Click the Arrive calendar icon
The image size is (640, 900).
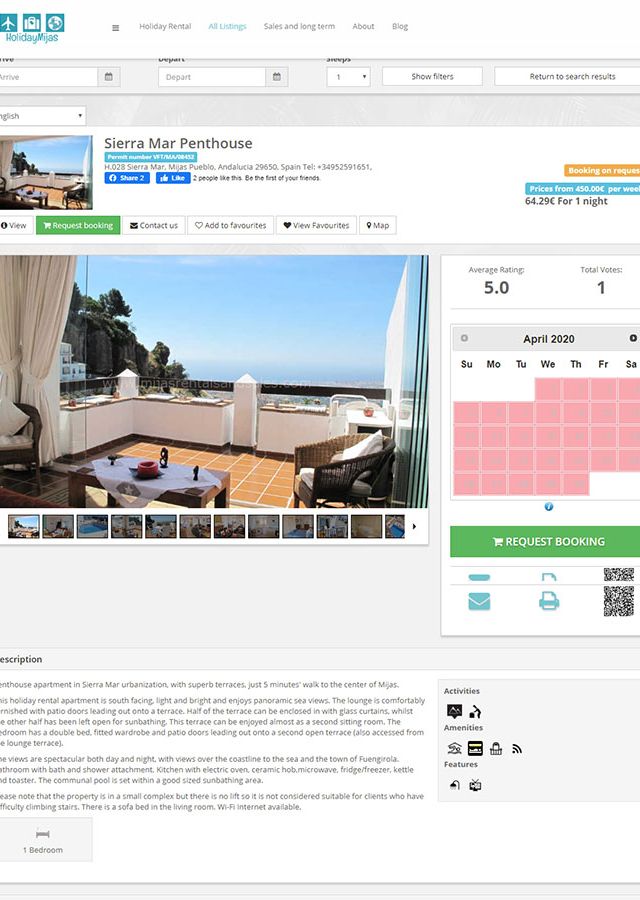click(x=108, y=77)
